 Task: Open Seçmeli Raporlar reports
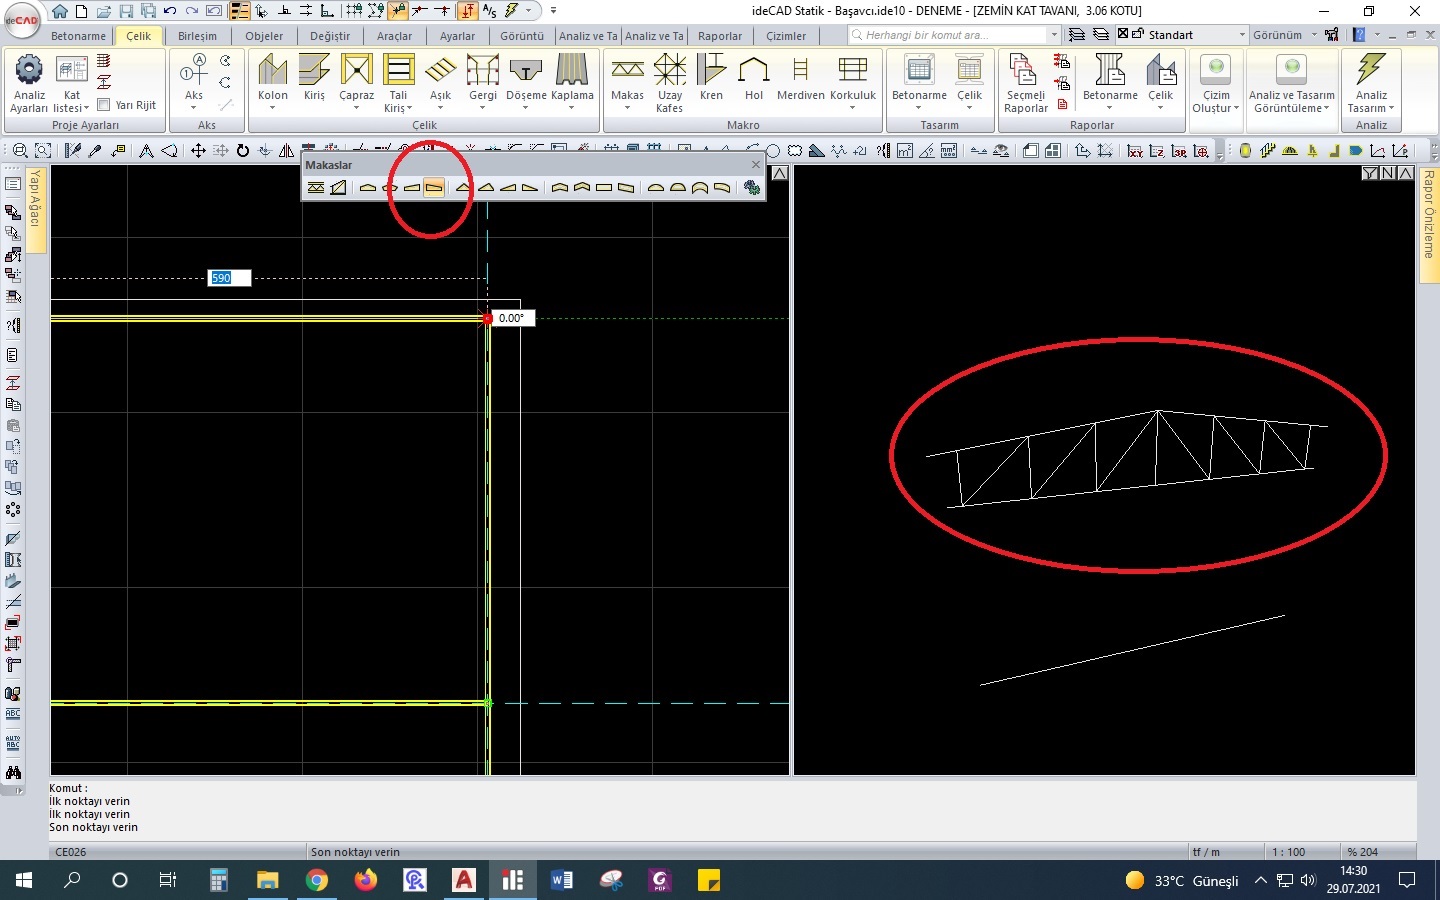(x=1025, y=83)
